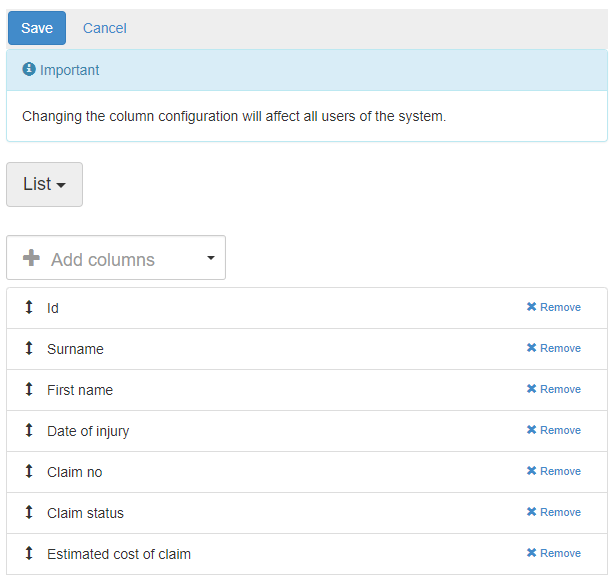The width and height of the screenshot is (613, 585).
Task: Click the reorder arrow for Date of injury
Action: tap(29, 430)
